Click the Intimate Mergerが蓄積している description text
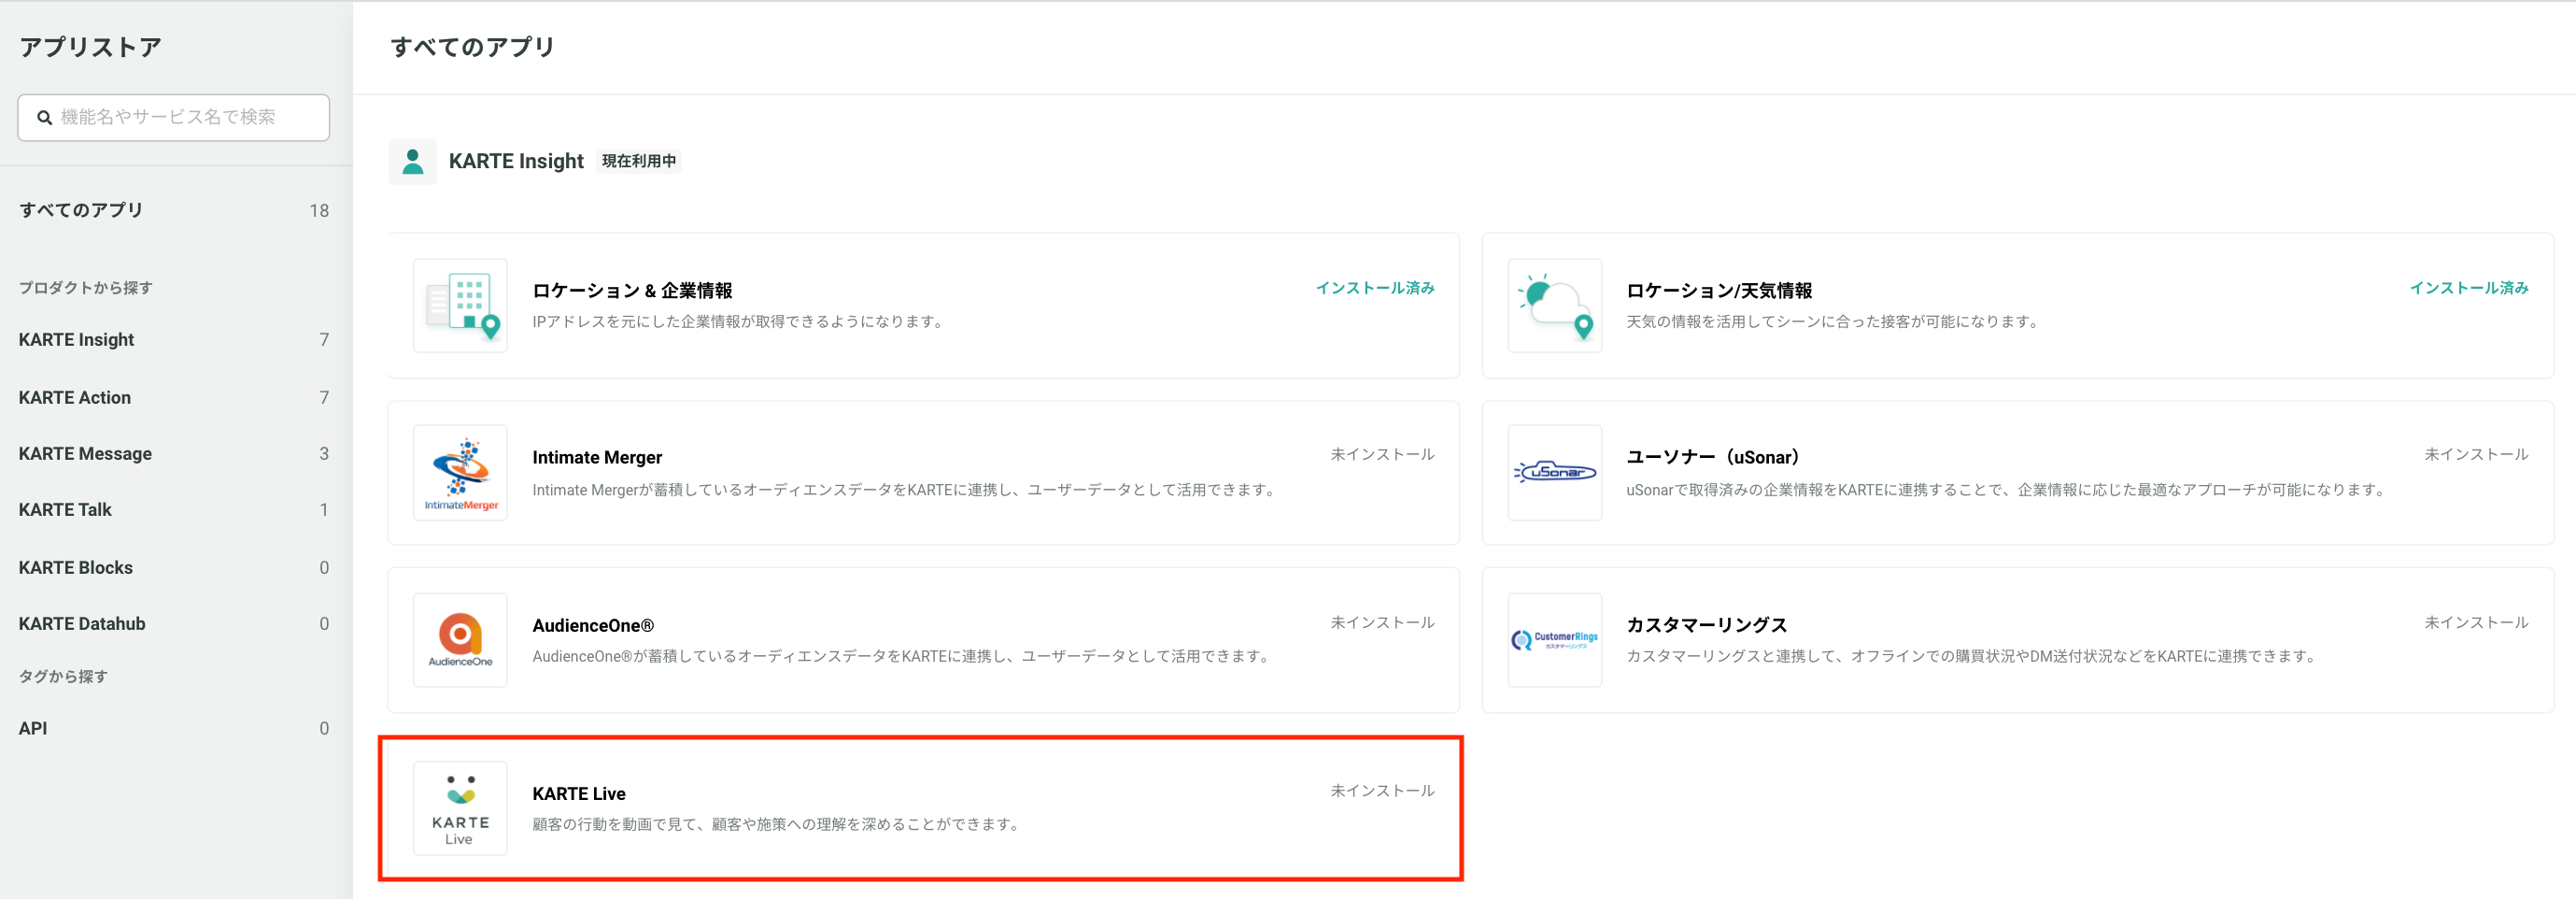Viewport: 2576px width, 899px height. point(905,490)
